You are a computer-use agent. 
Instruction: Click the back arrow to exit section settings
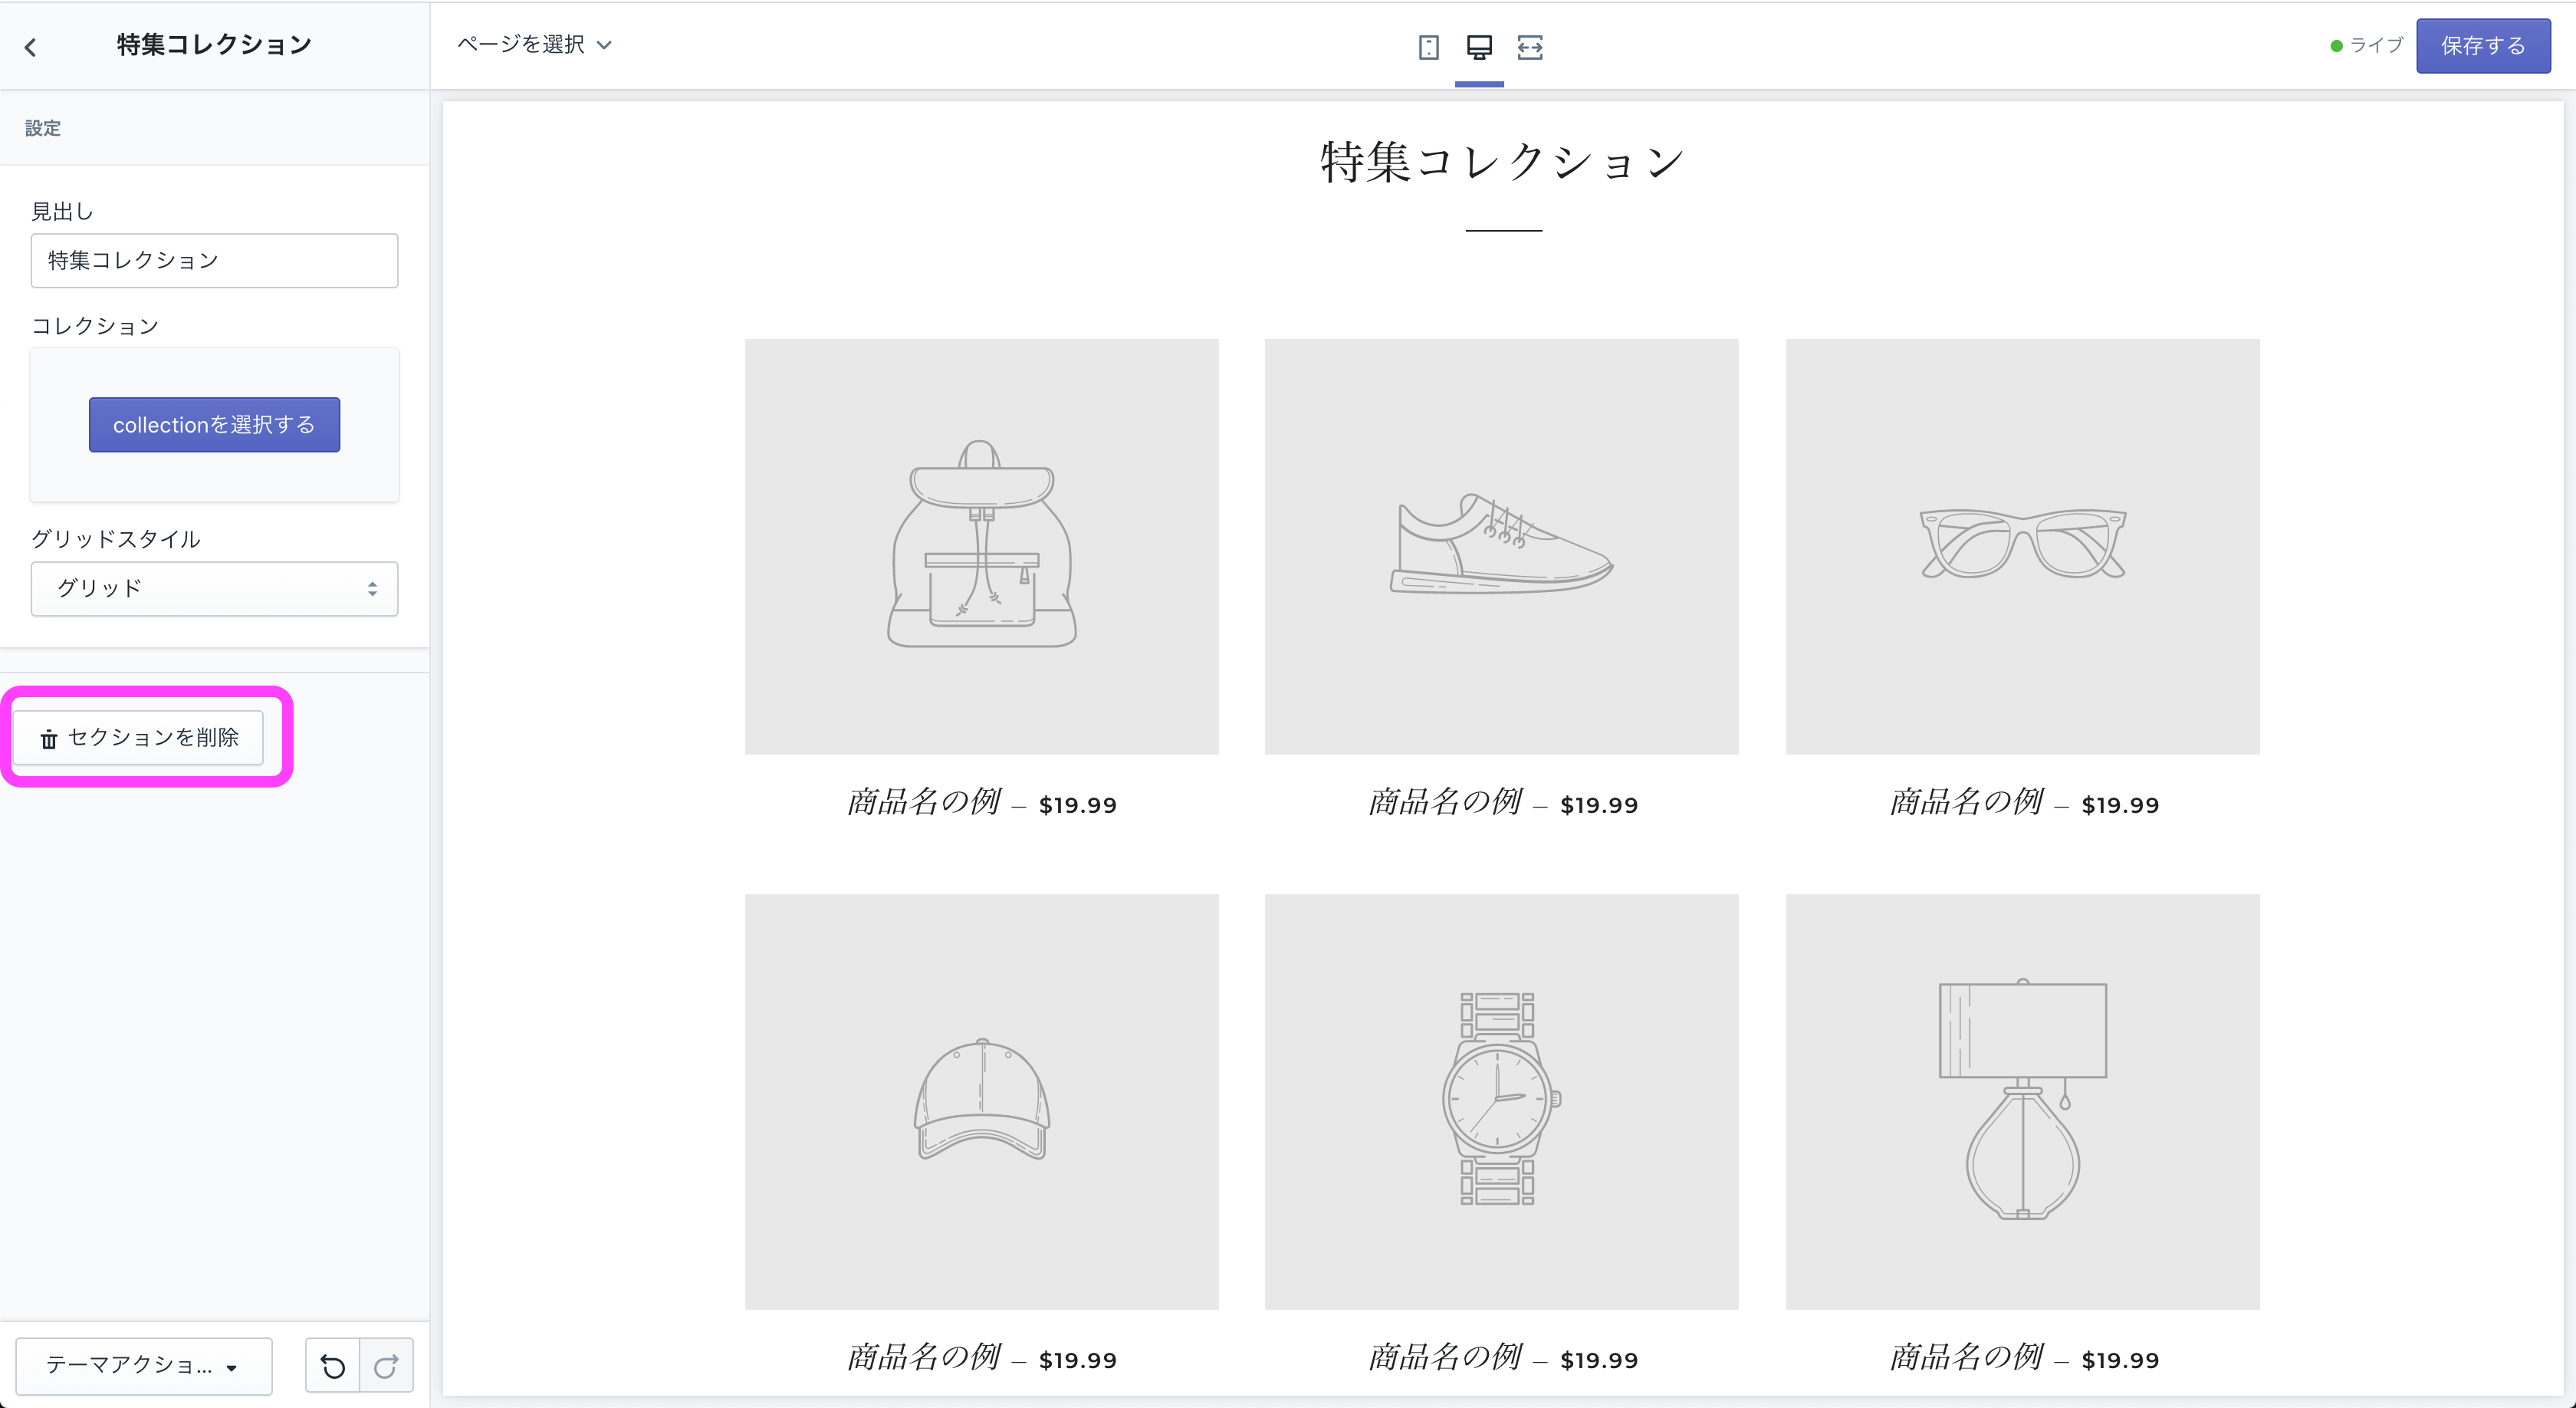pos(31,46)
